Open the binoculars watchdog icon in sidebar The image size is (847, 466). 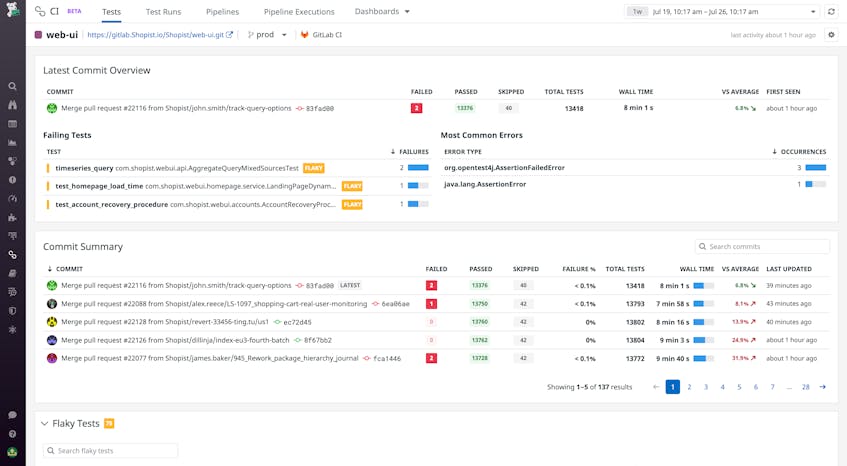(12, 105)
